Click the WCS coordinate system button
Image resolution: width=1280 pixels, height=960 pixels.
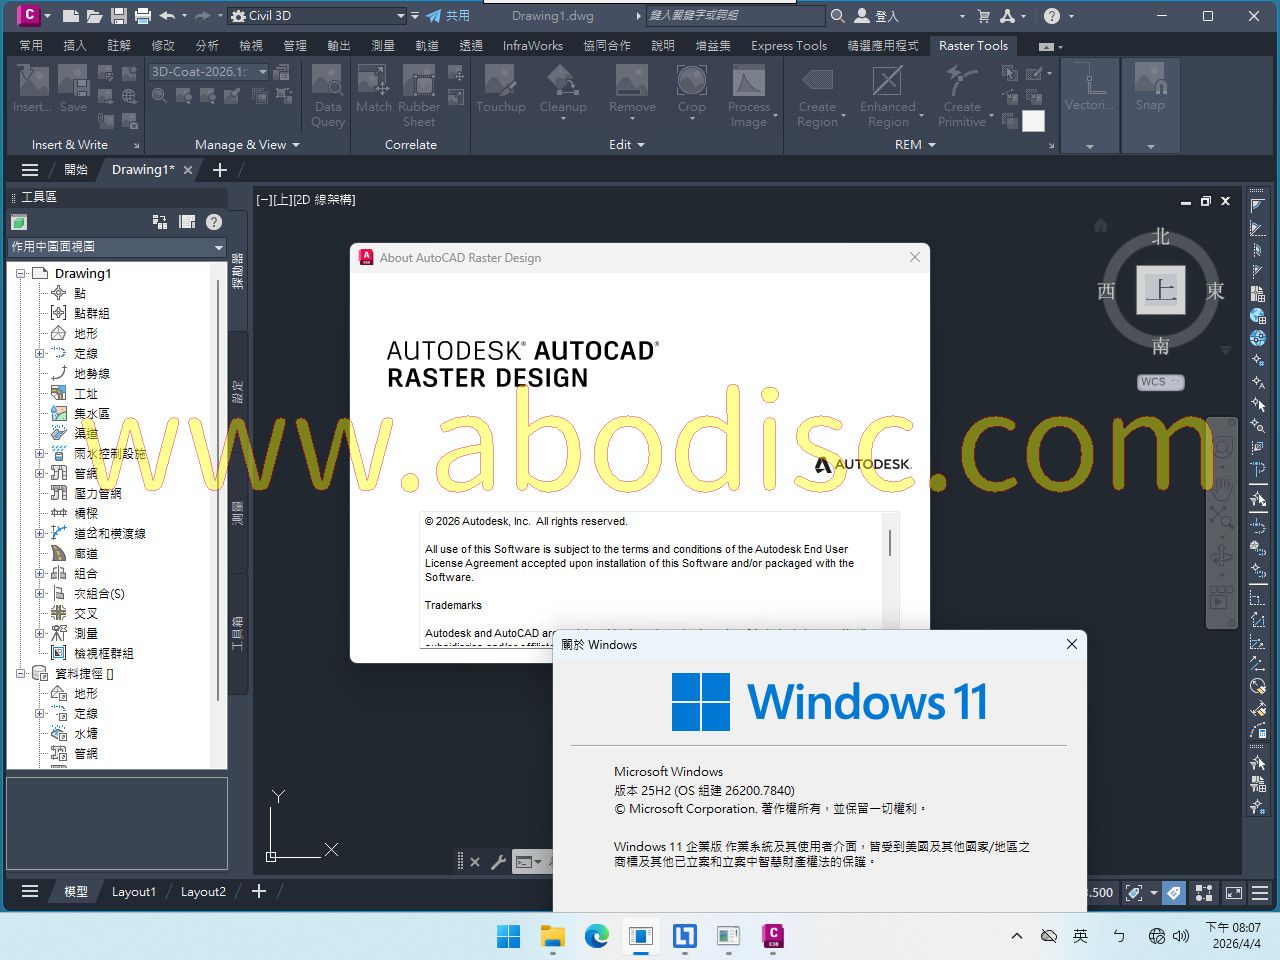pos(1159,382)
